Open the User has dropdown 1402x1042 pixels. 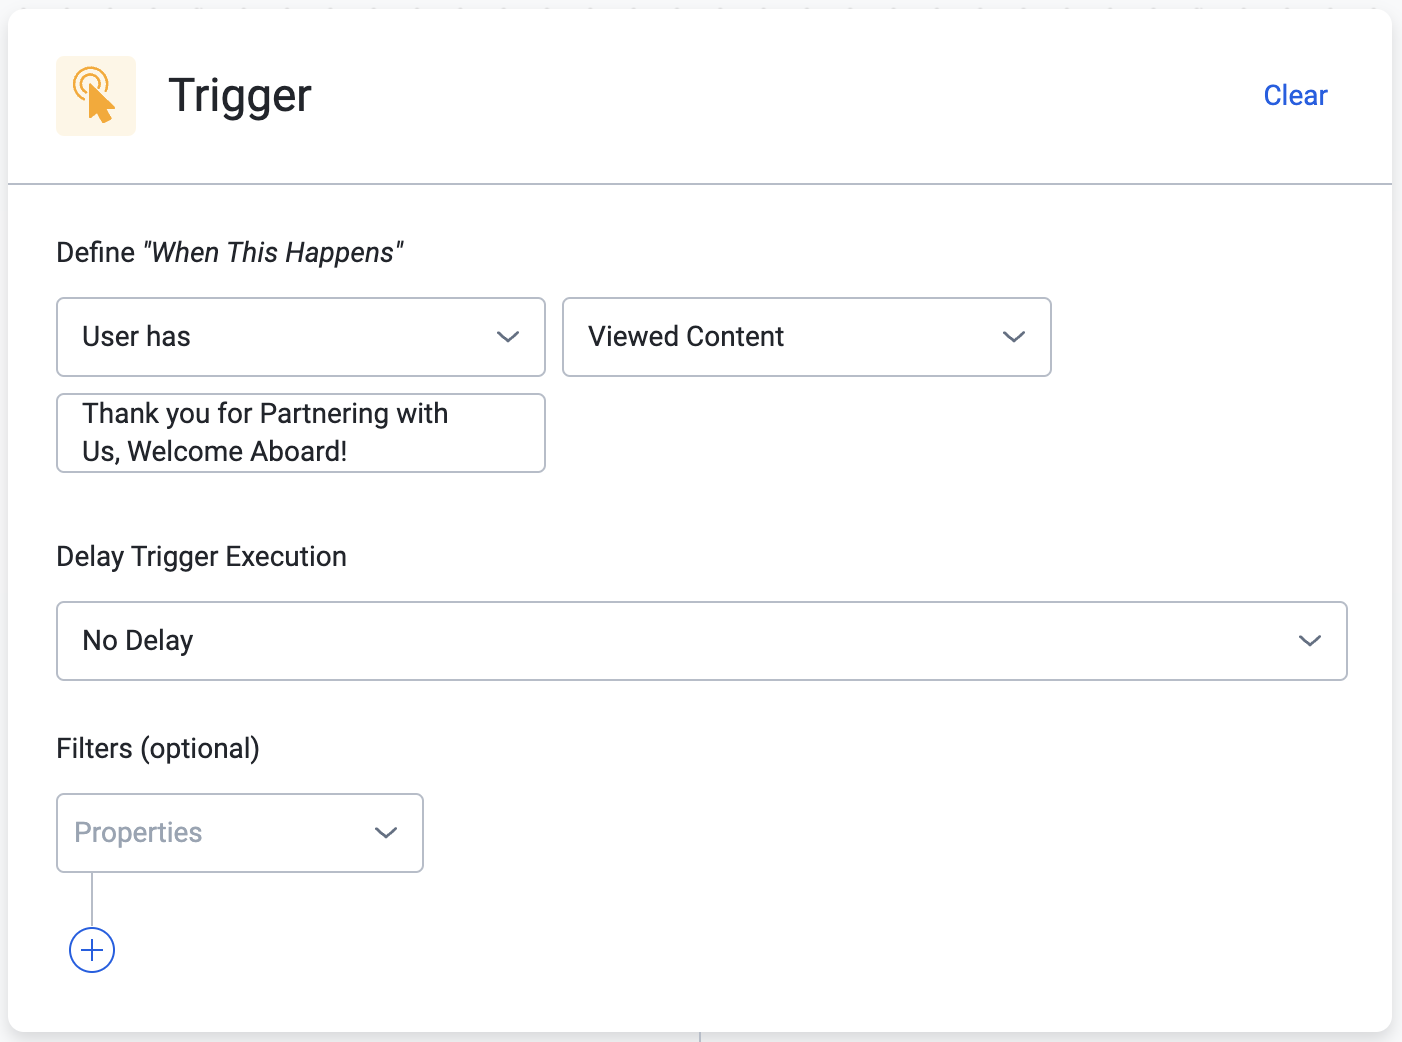tap(301, 337)
